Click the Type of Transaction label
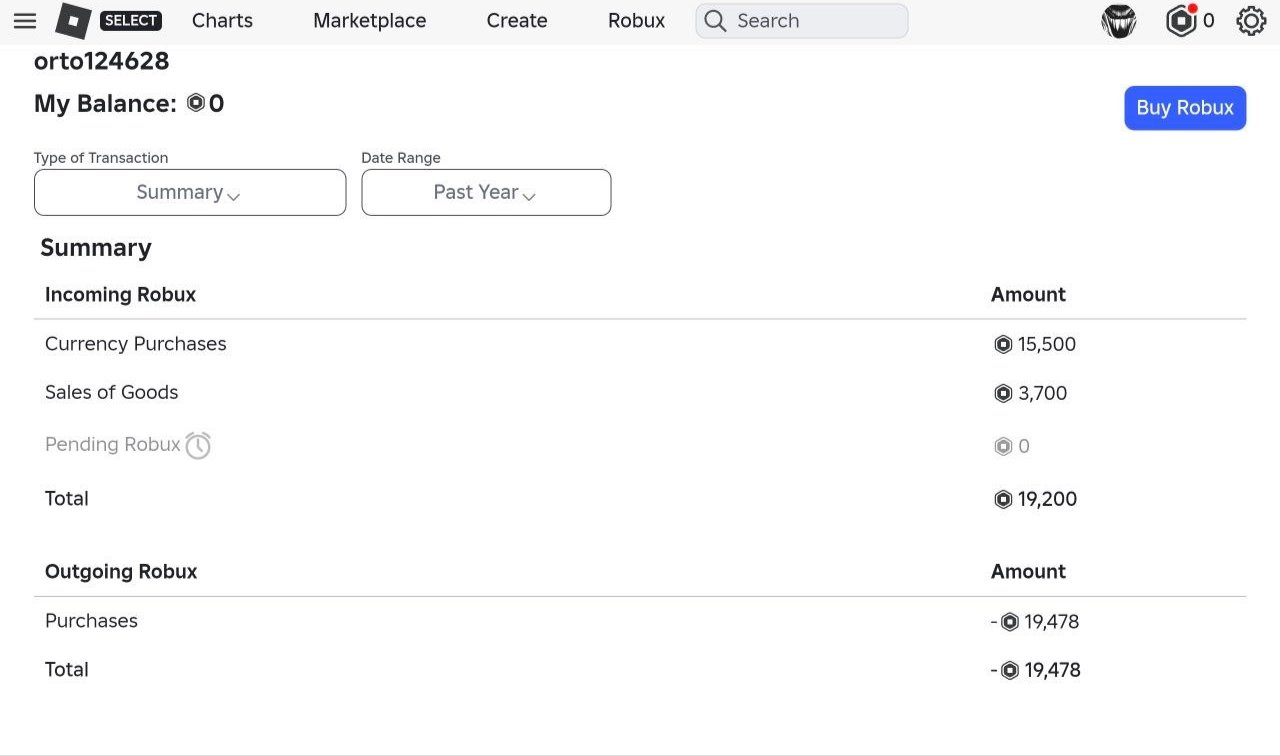Screen dimensions: 1280x756 click(101, 158)
